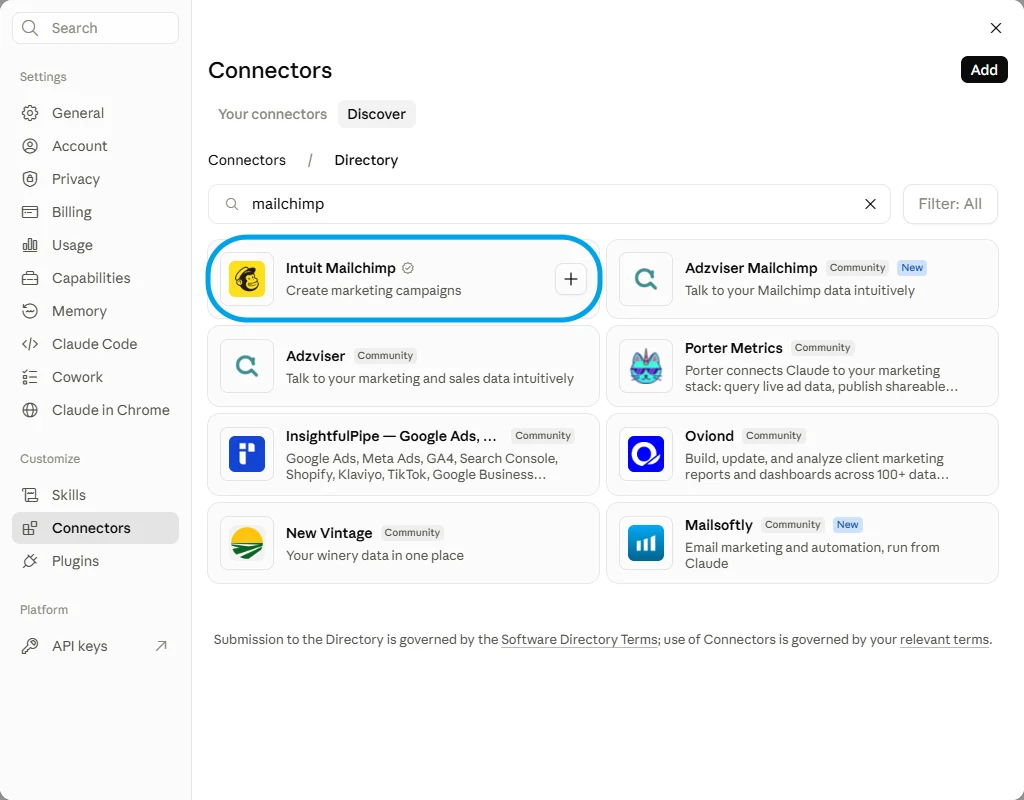Viewport: 1024px width, 800px height.
Task: Click the New badge on Adzviser Mailchimp
Action: click(x=912, y=268)
